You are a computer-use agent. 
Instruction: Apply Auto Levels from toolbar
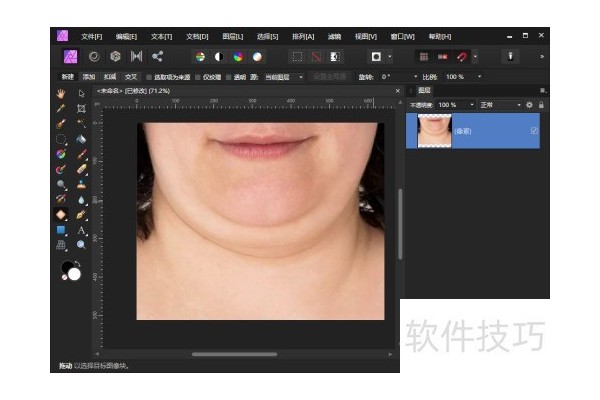click(x=200, y=57)
